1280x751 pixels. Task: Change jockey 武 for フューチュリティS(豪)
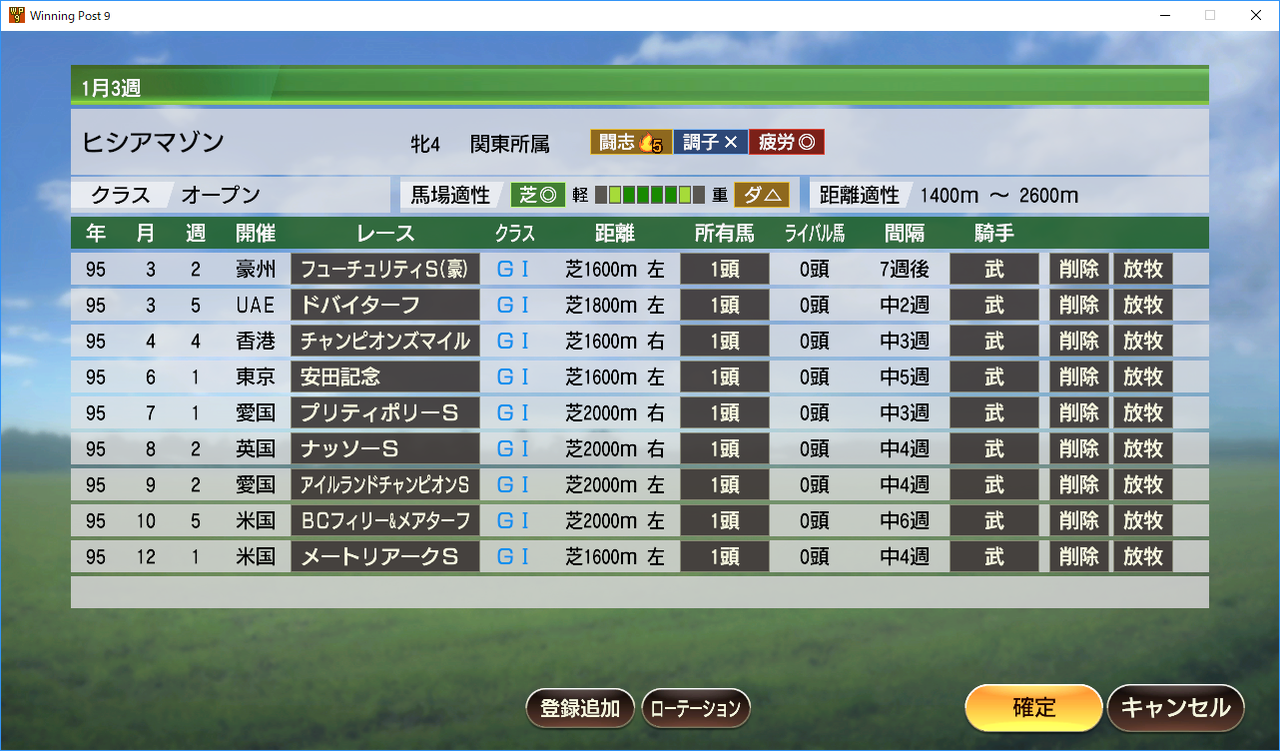[994, 269]
